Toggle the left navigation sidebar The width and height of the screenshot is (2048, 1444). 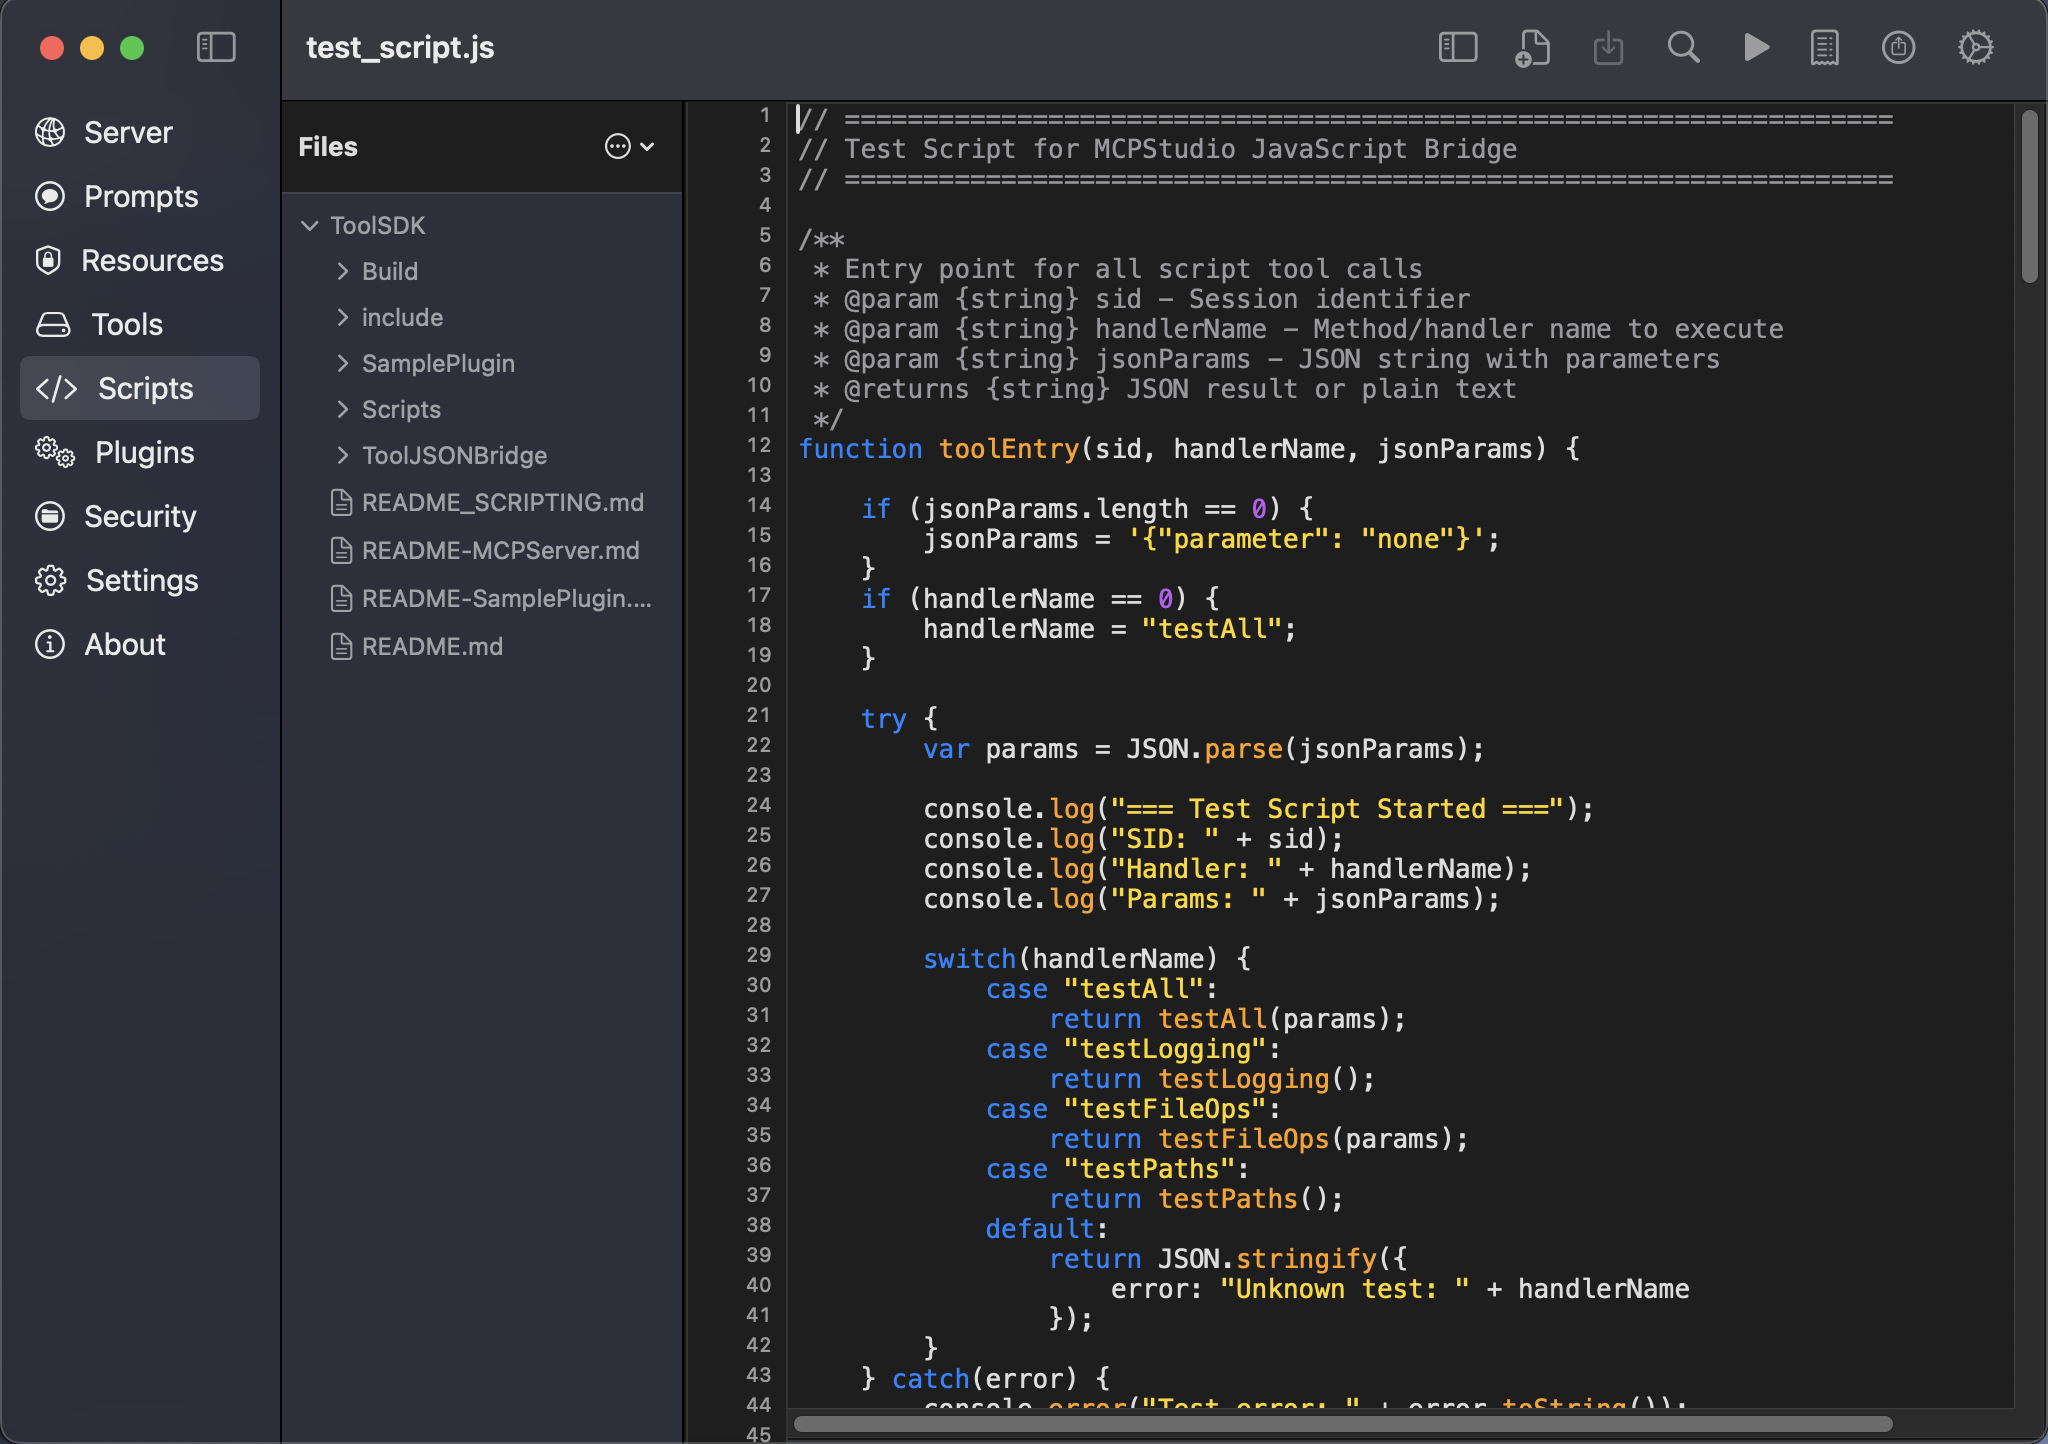click(x=216, y=47)
